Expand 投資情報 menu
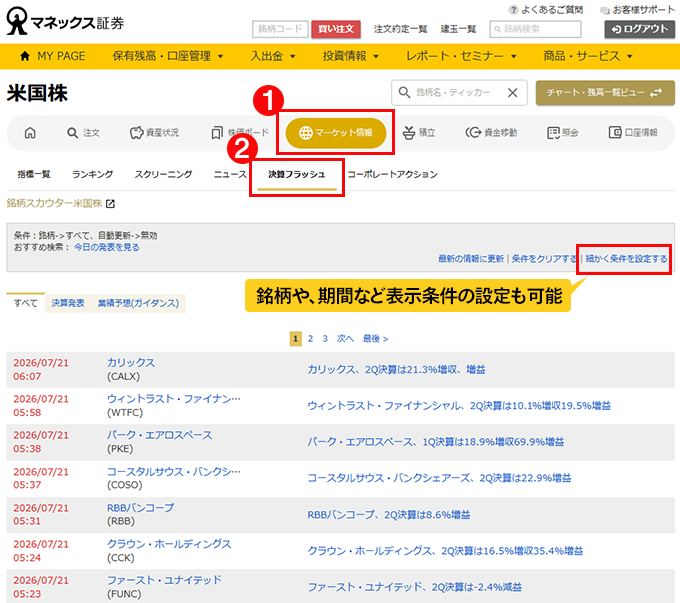 tap(350, 56)
